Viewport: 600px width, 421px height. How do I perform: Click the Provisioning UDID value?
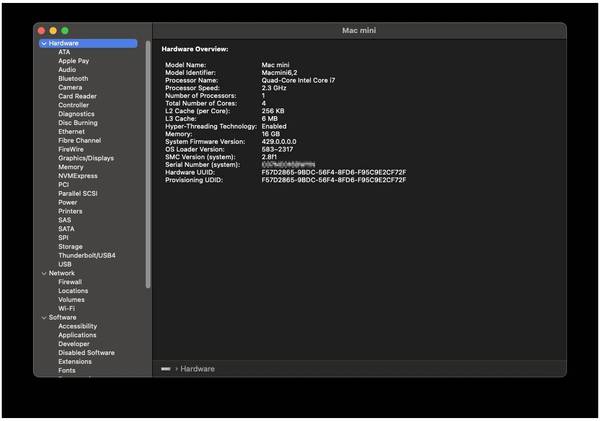334,180
